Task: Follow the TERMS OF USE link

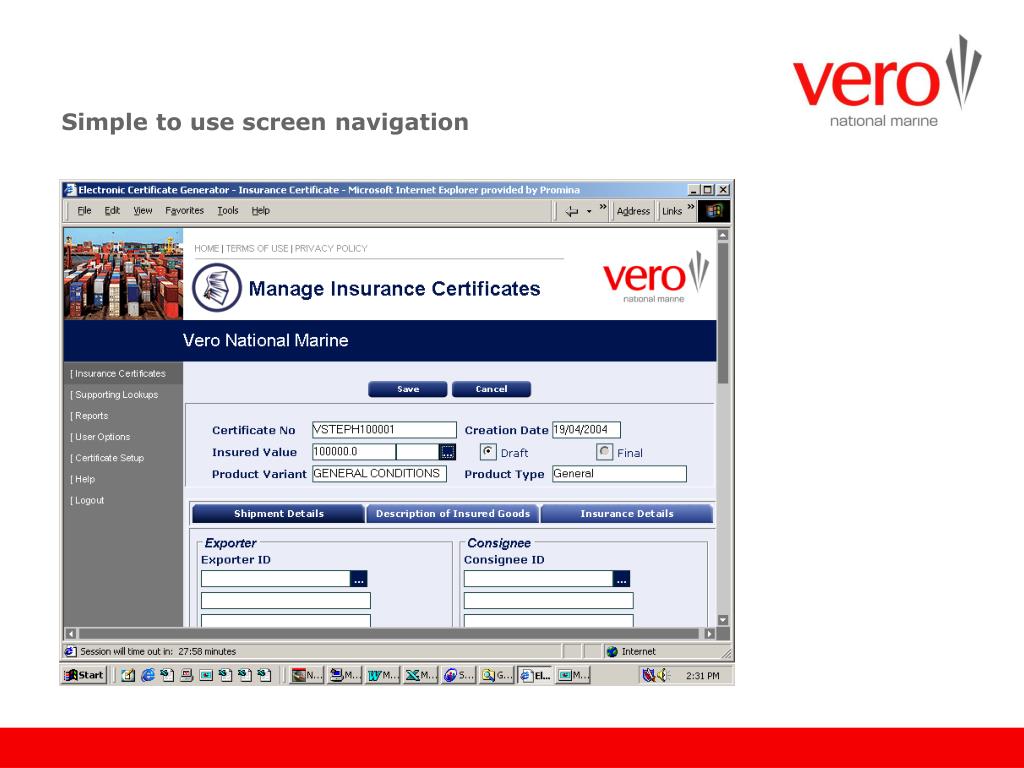Action: coord(257,248)
